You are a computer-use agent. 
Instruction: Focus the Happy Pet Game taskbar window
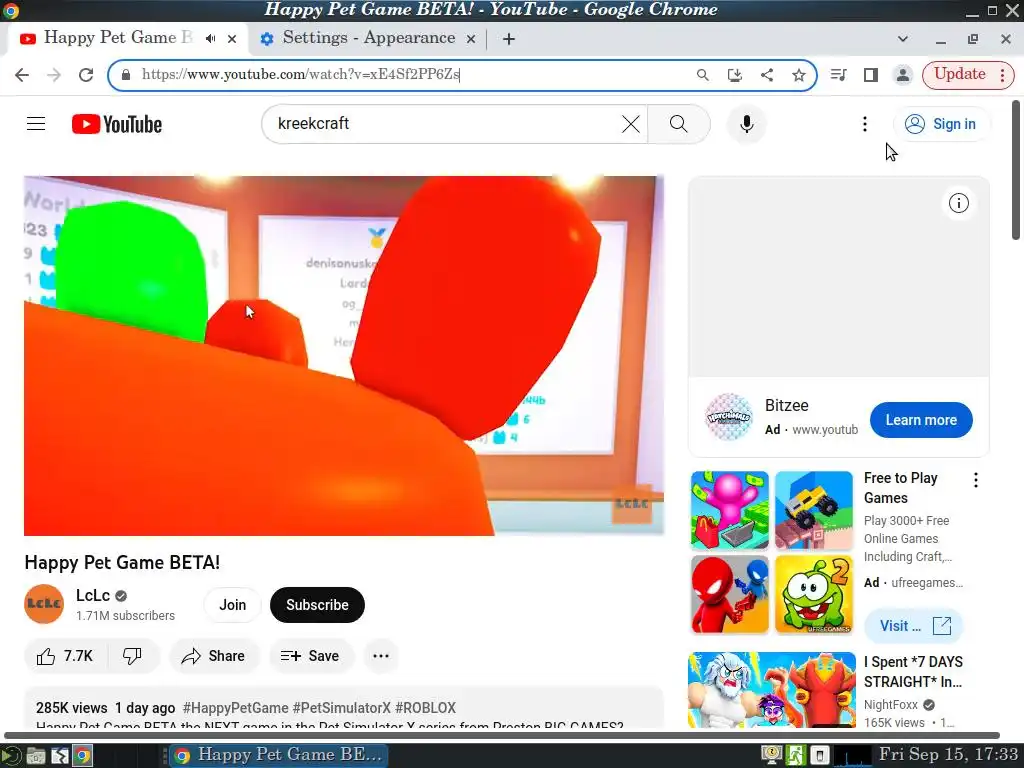[280, 756]
